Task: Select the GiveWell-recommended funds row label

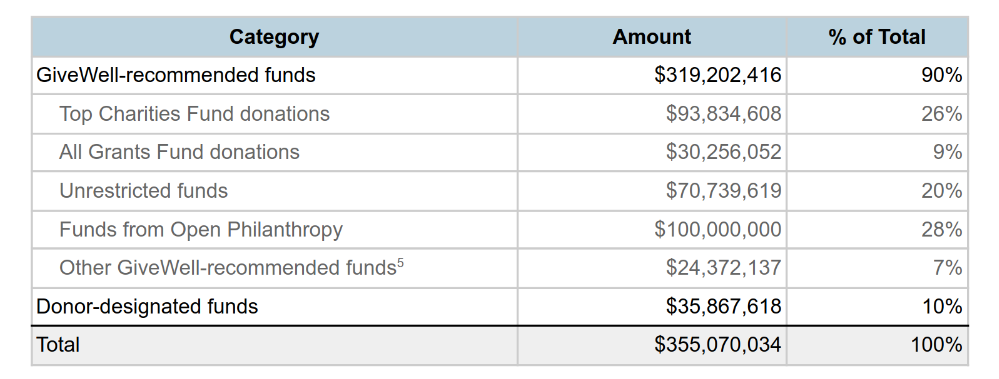Action: pos(176,75)
